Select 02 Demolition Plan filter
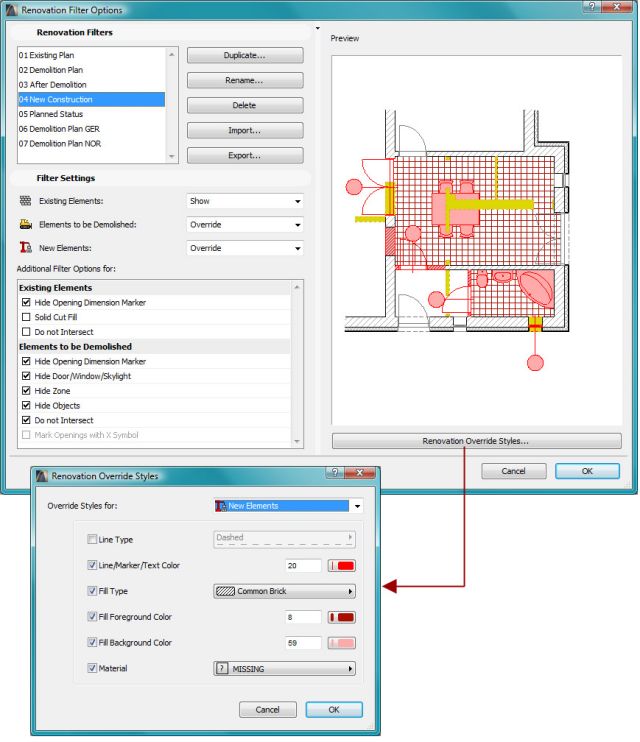This screenshot has height=742, width=640. [x=91, y=70]
